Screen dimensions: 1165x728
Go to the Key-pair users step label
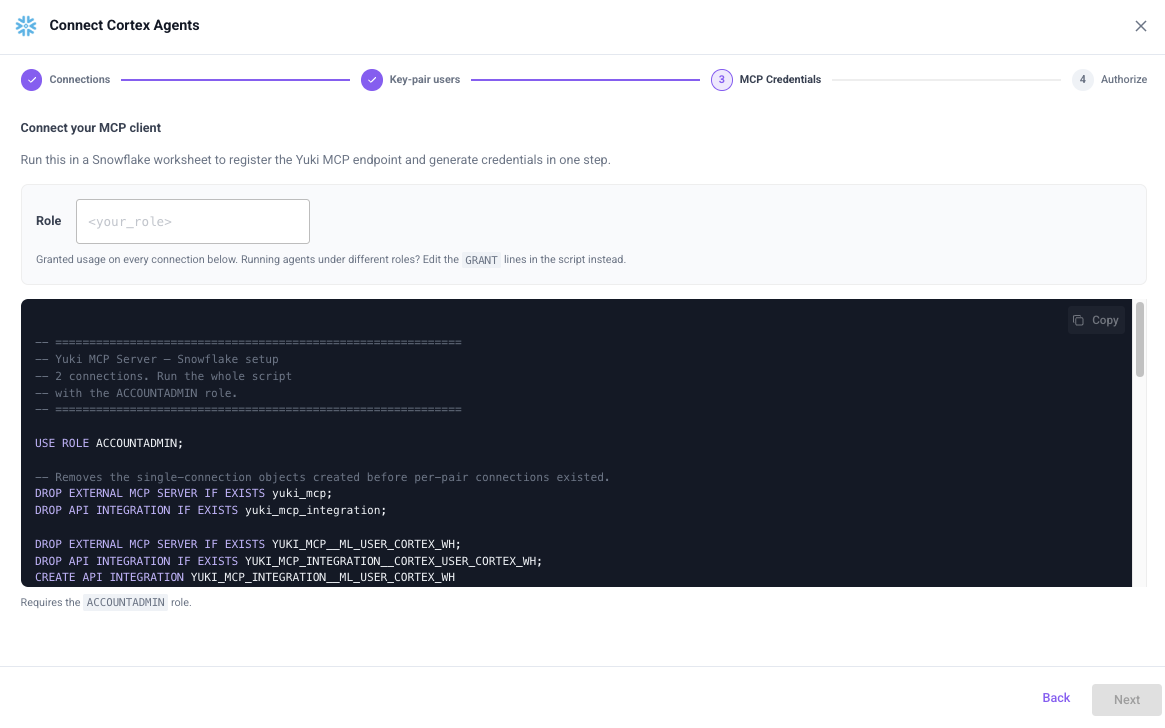(x=425, y=79)
